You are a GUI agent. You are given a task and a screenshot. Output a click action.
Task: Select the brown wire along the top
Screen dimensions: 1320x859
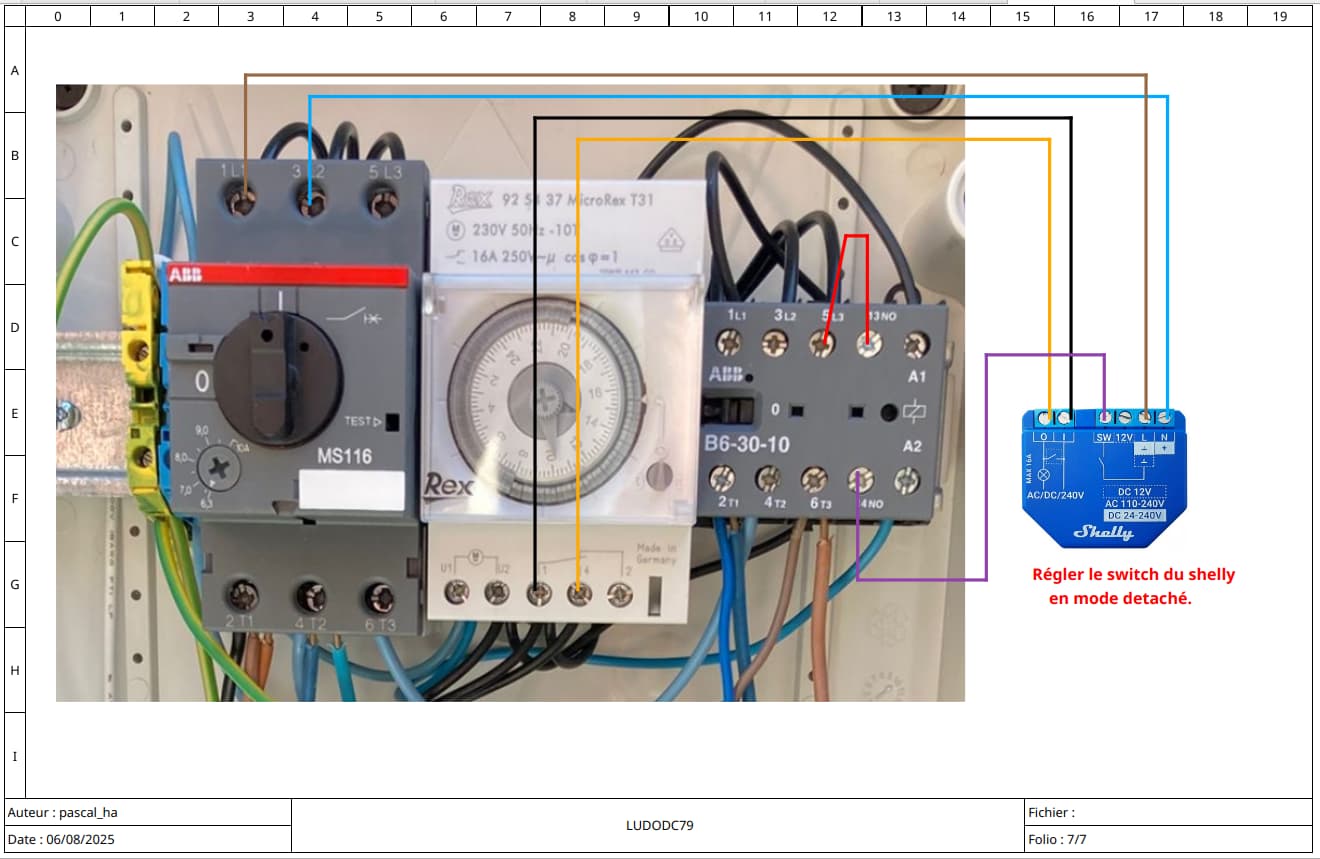pyautogui.click(x=700, y=75)
